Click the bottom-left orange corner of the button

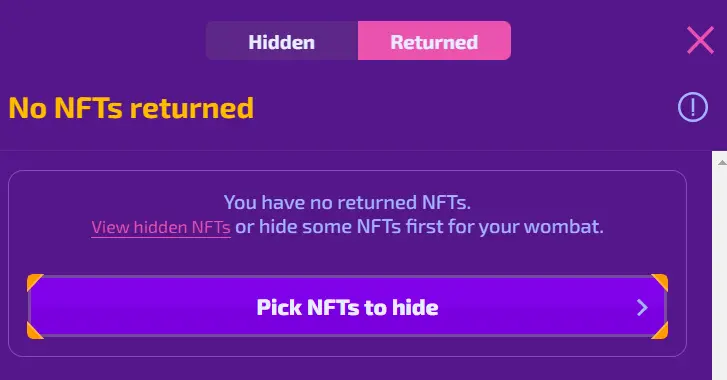point(34,332)
